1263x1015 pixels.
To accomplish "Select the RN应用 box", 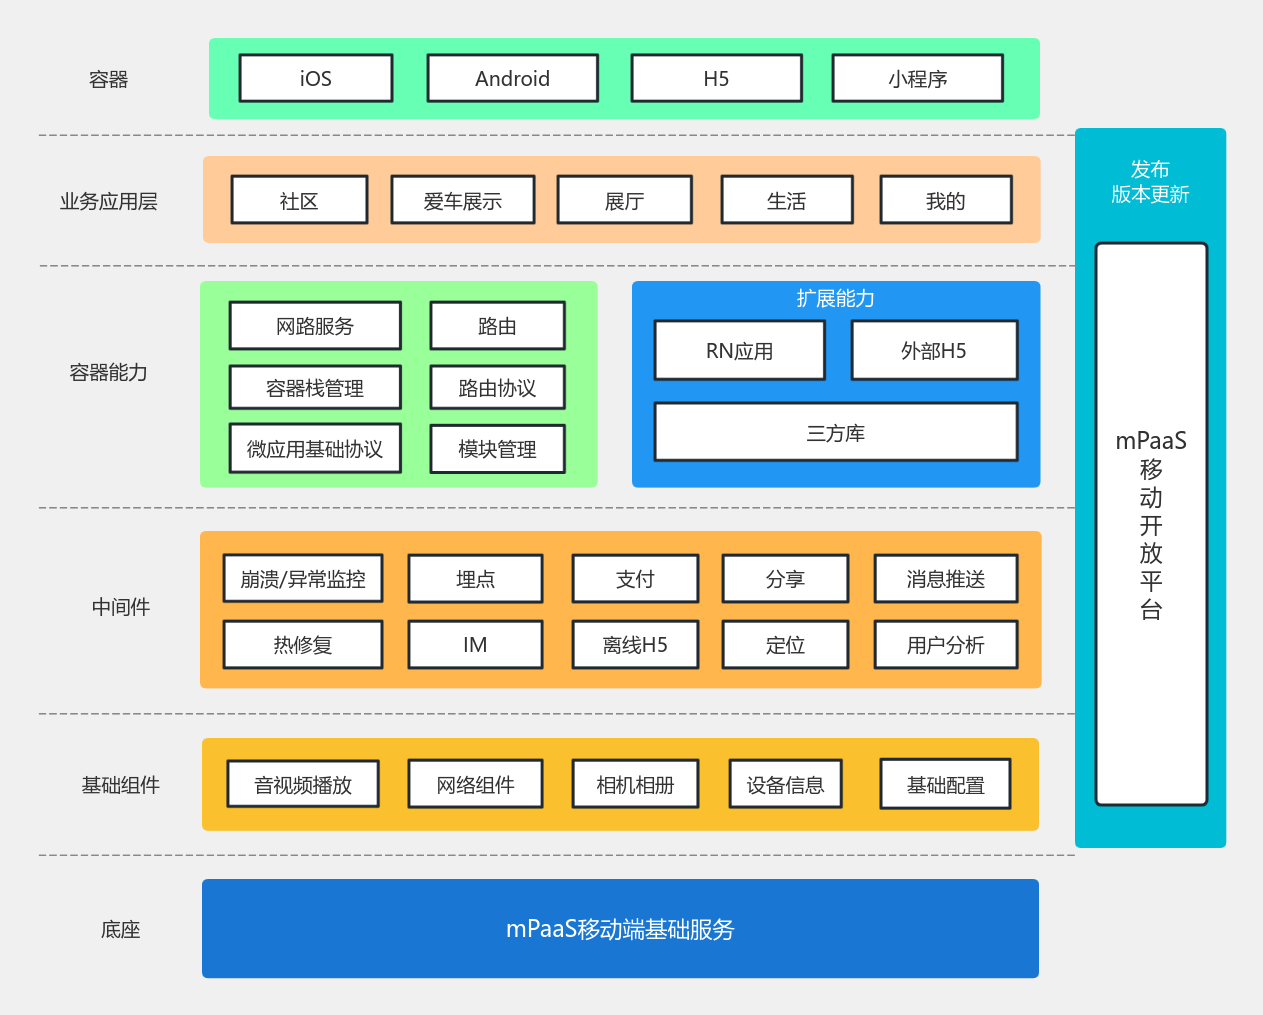I will click(x=740, y=351).
